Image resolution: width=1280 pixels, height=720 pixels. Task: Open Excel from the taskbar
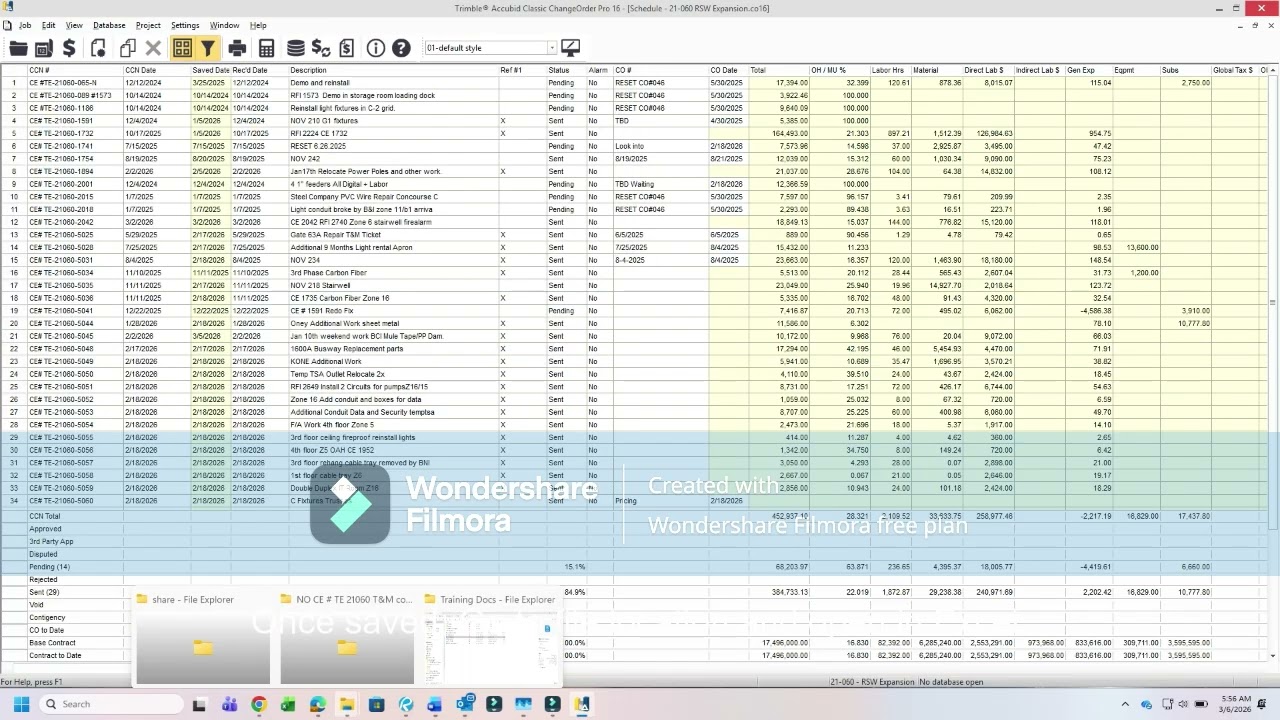(288, 704)
